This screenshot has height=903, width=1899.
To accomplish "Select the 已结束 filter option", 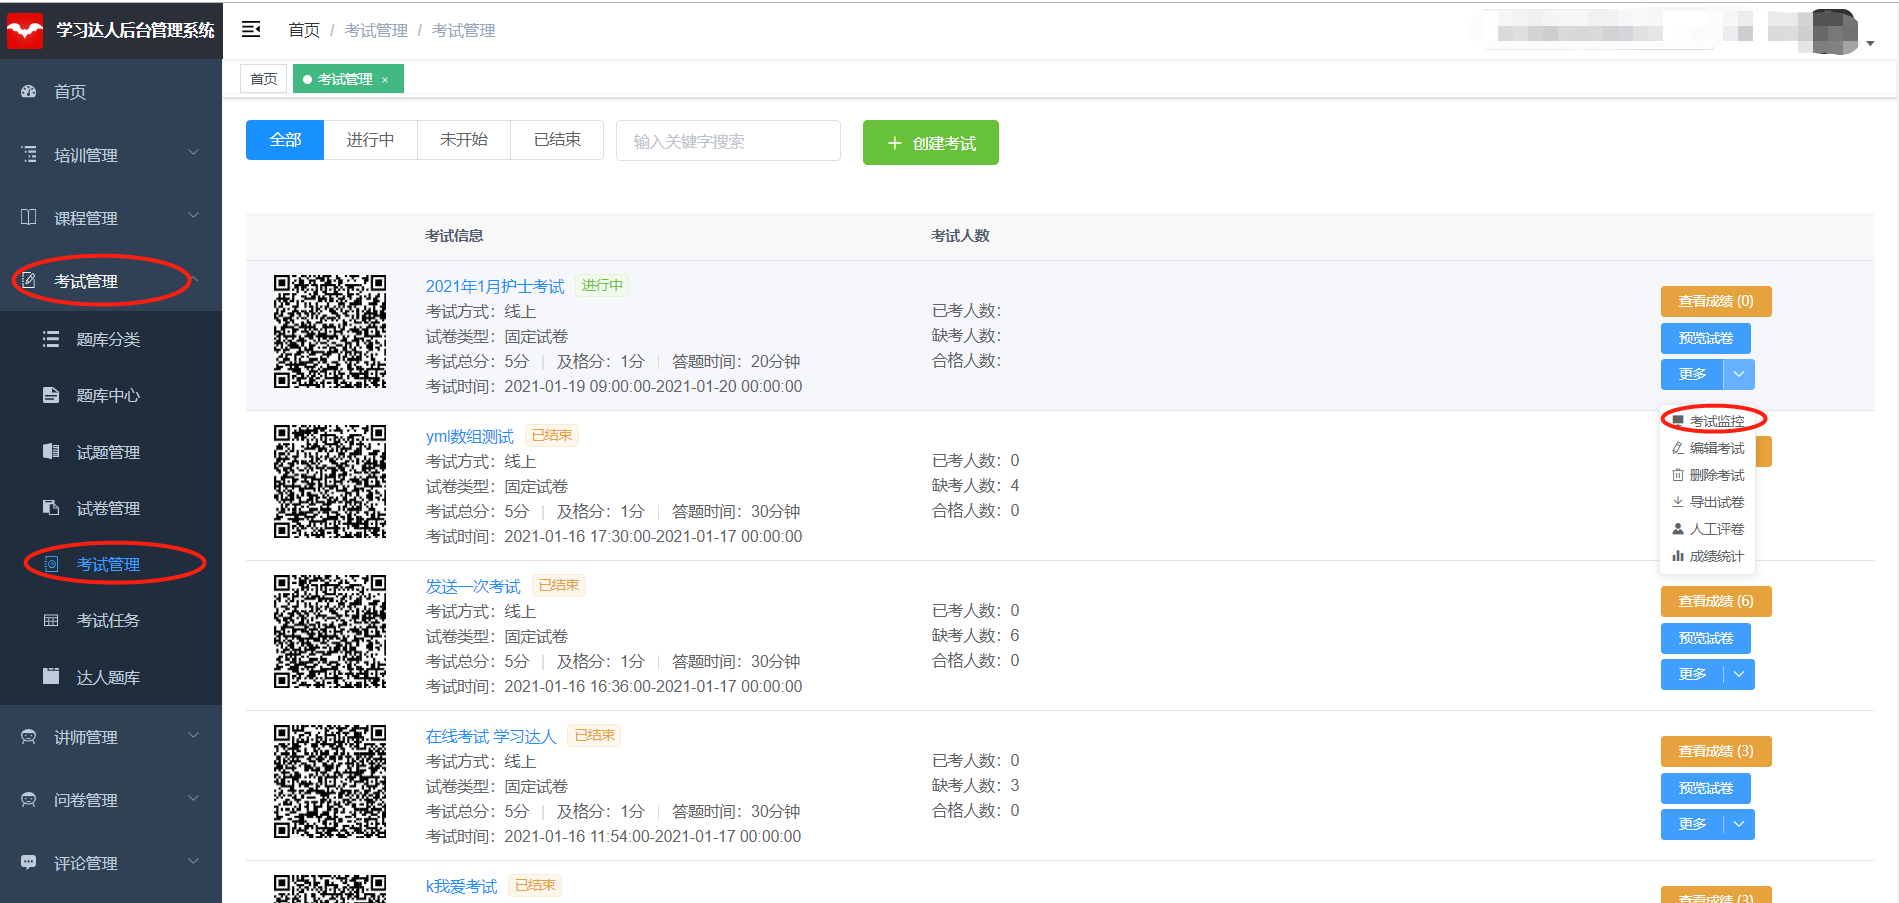I will coord(557,140).
